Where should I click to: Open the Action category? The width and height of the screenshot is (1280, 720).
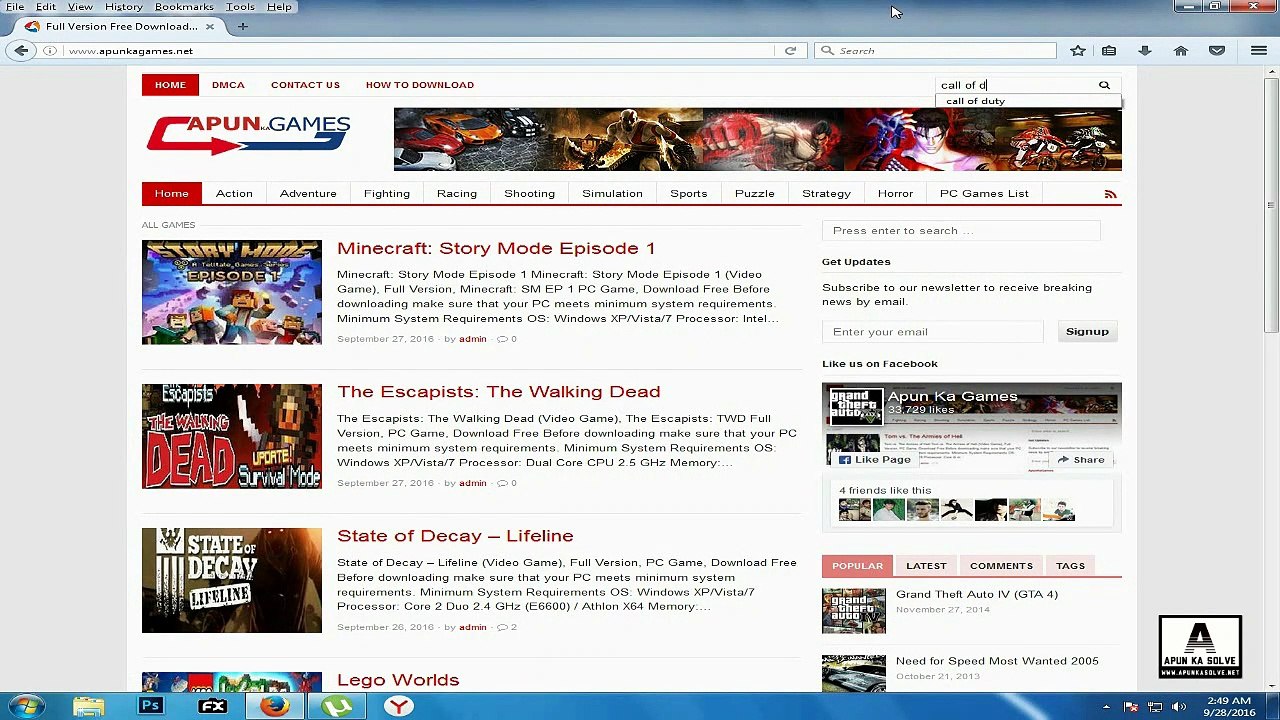234,194
